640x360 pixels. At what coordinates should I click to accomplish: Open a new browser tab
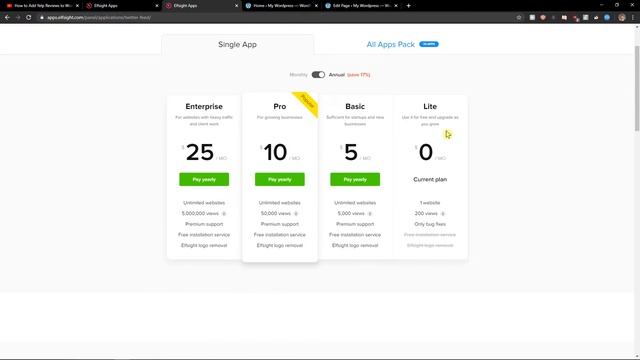click(x=408, y=6)
